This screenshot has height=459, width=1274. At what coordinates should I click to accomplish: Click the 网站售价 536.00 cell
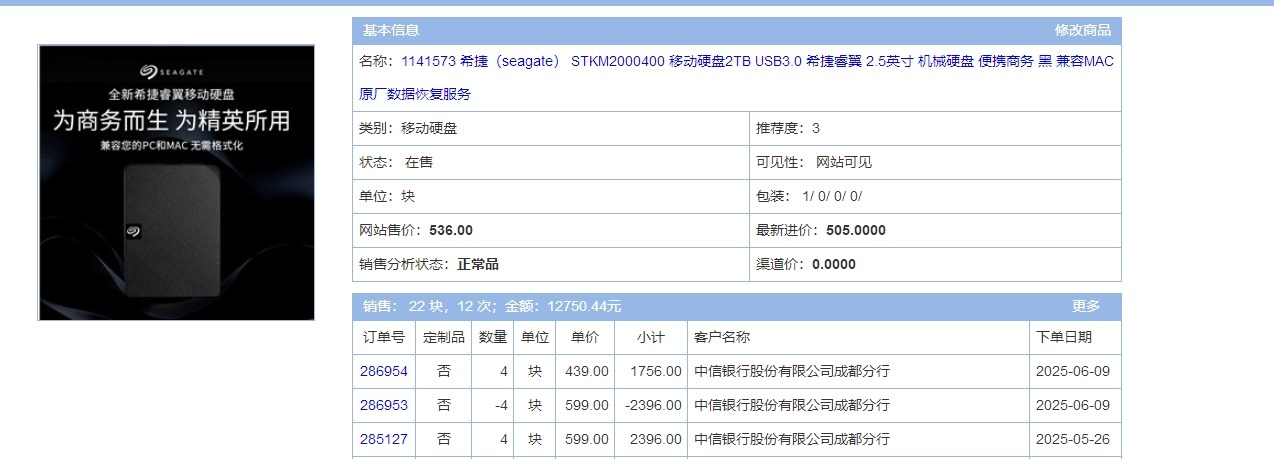(551, 230)
